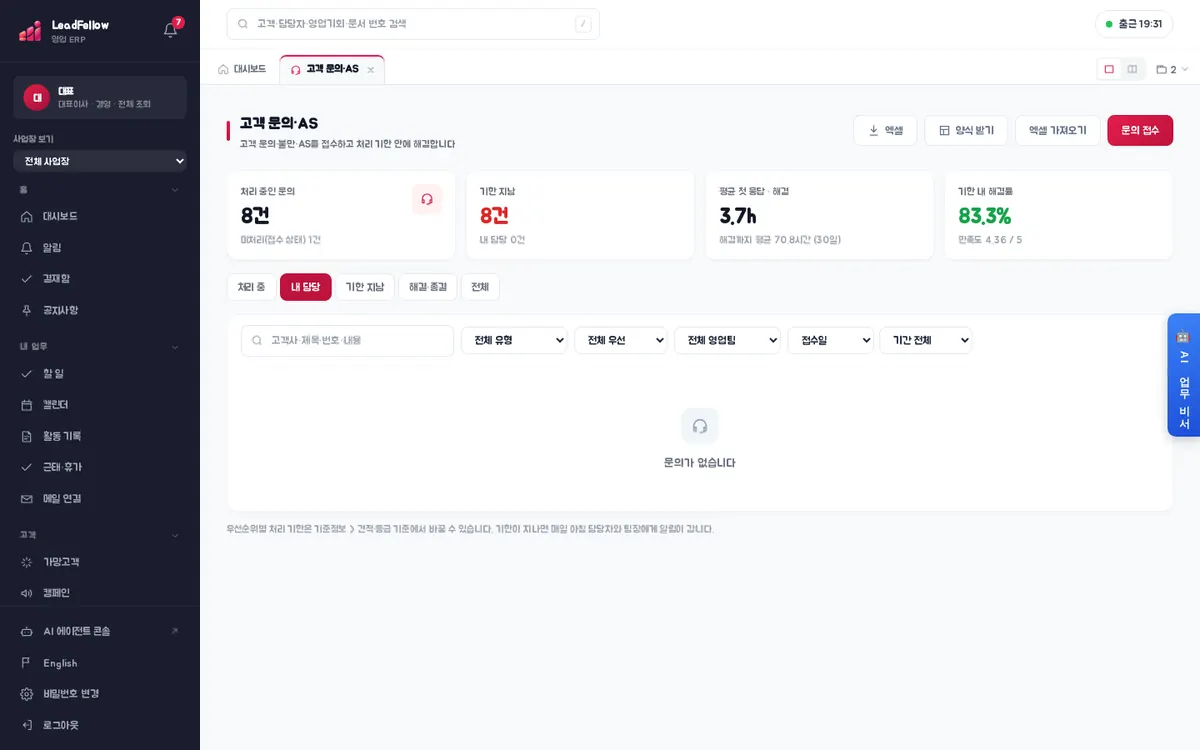This screenshot has height=750, width=1200.
Task: Expand the open tabs folder count menu
Action: [x=1172, y=69]
